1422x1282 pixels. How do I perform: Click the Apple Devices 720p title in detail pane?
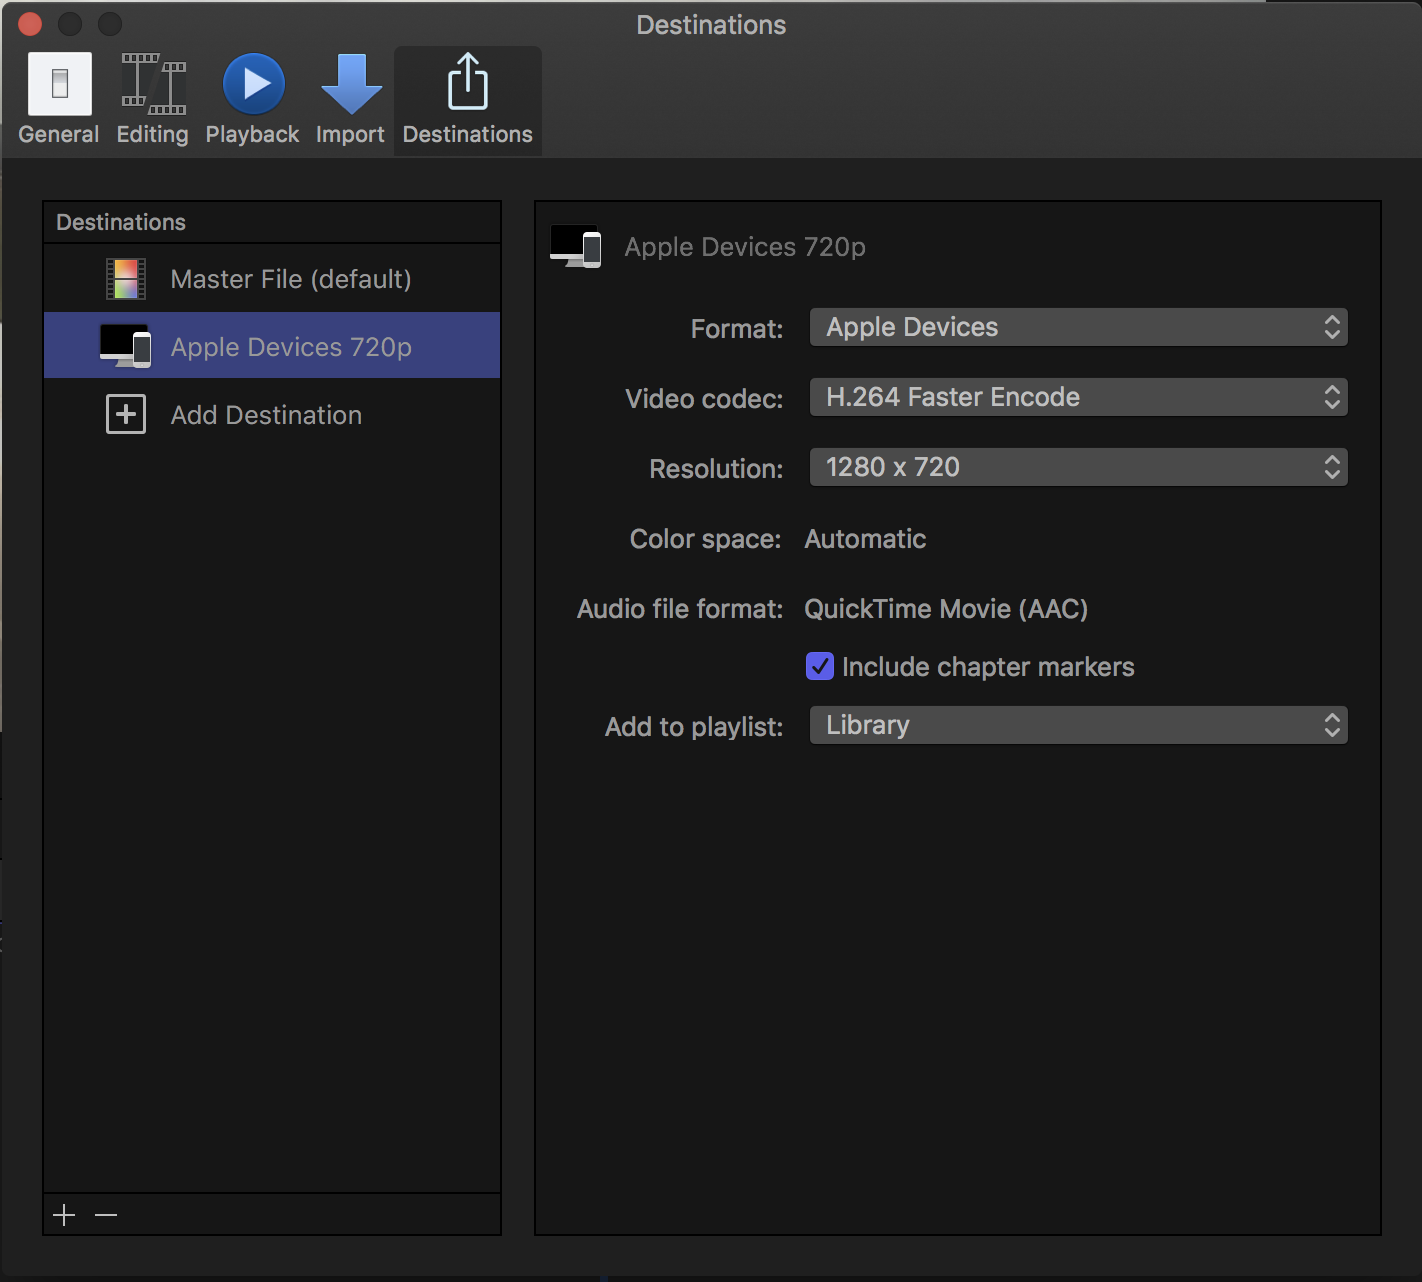(x=745, y=247)
